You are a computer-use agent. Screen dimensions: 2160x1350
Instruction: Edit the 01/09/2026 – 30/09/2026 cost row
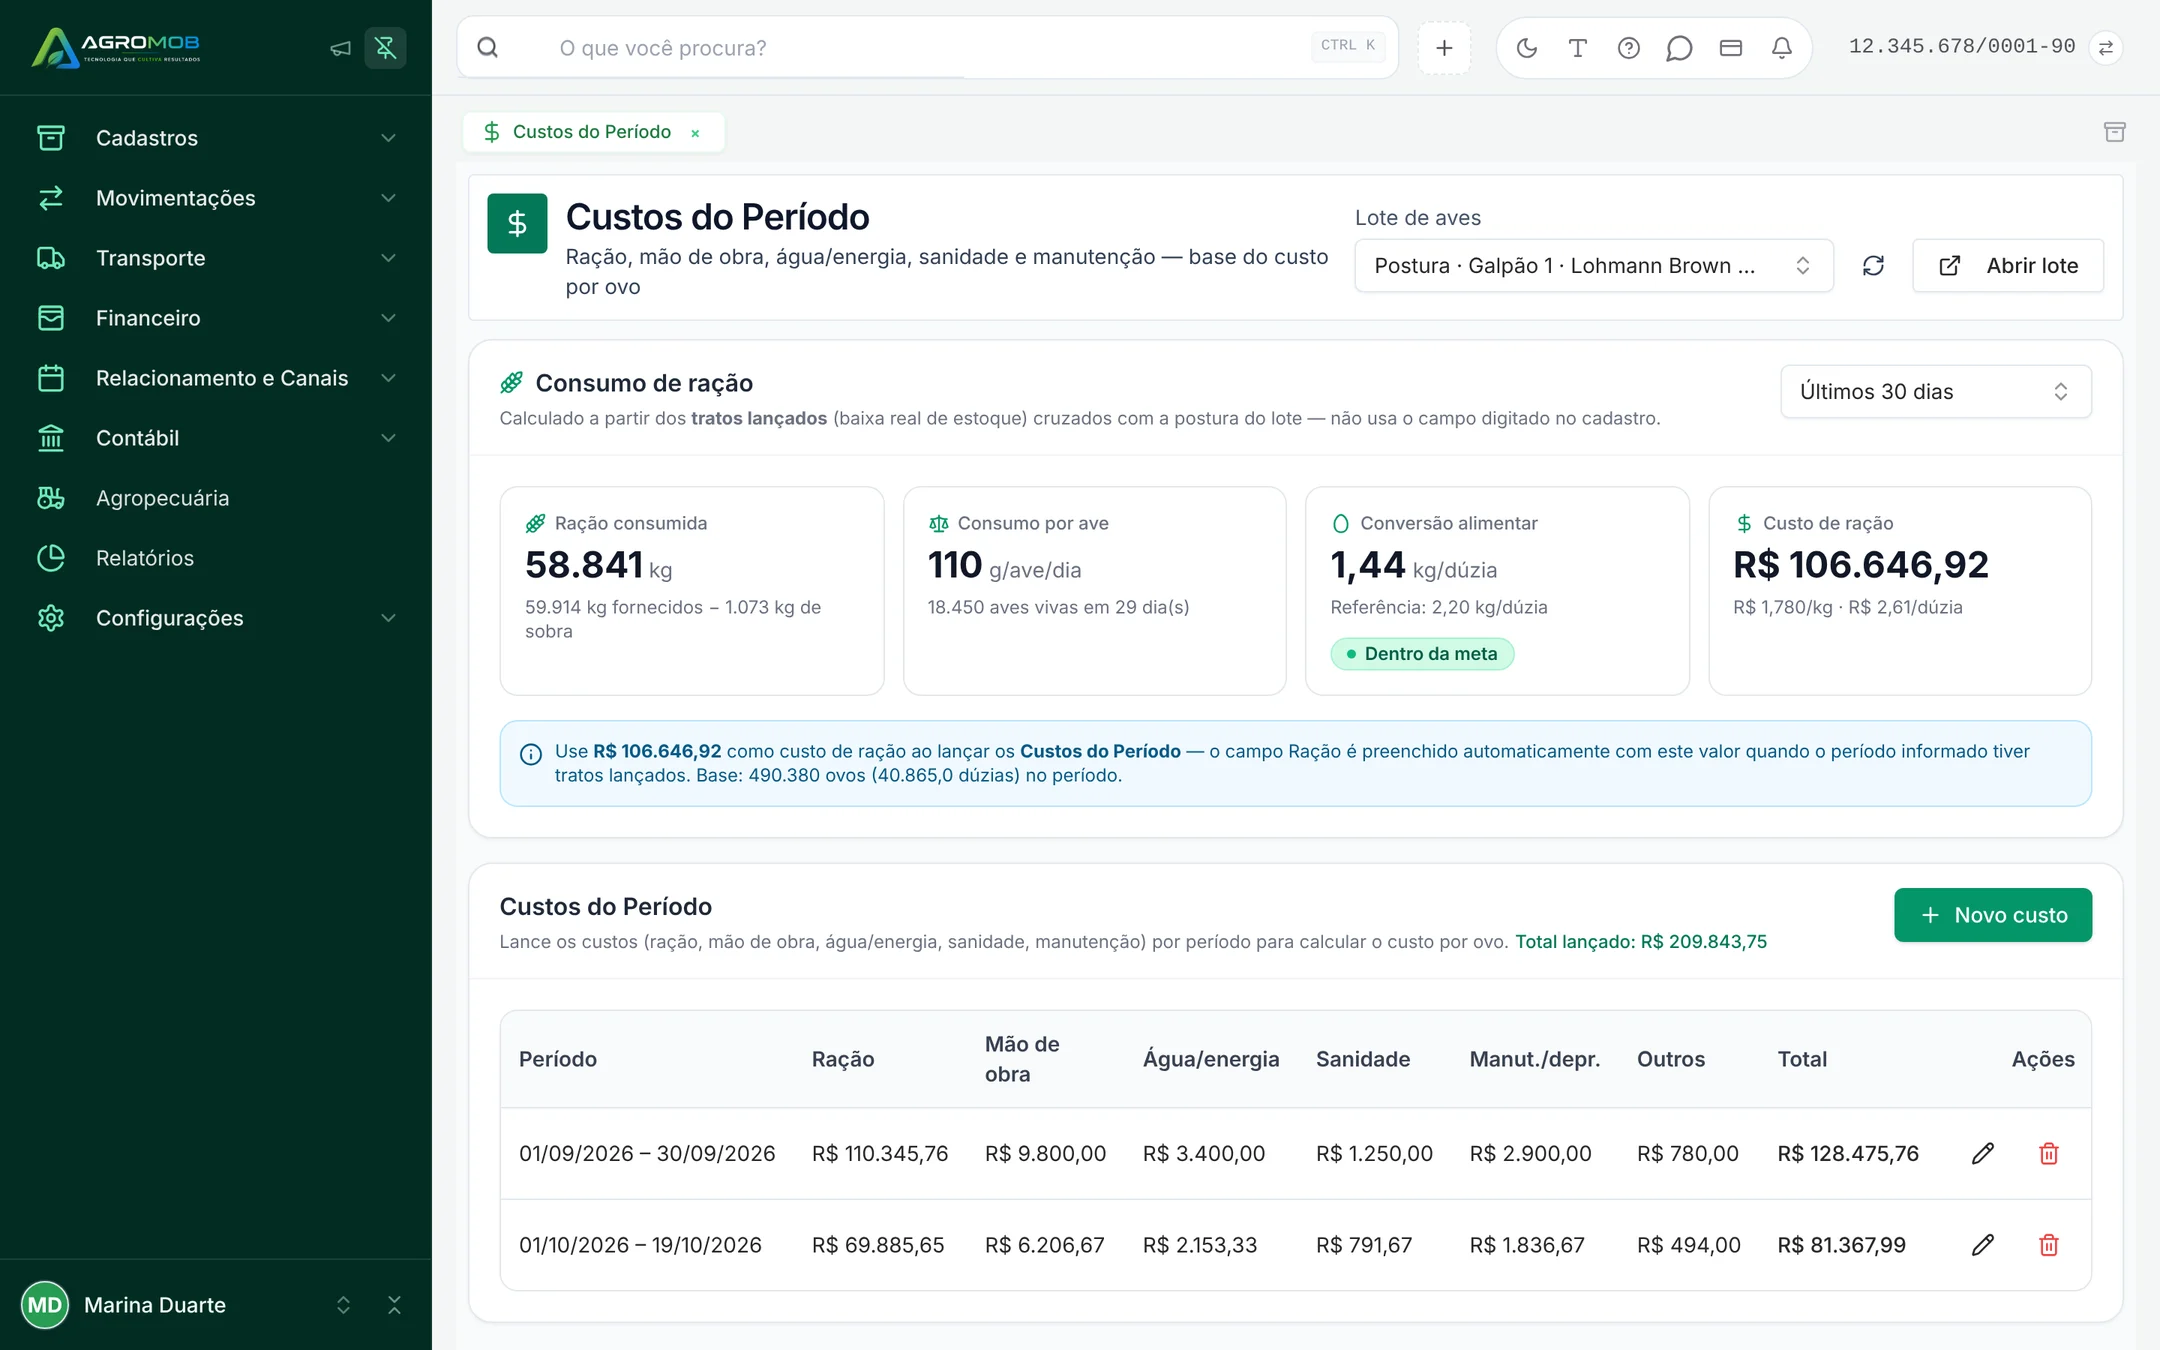coord(1983,1154)
